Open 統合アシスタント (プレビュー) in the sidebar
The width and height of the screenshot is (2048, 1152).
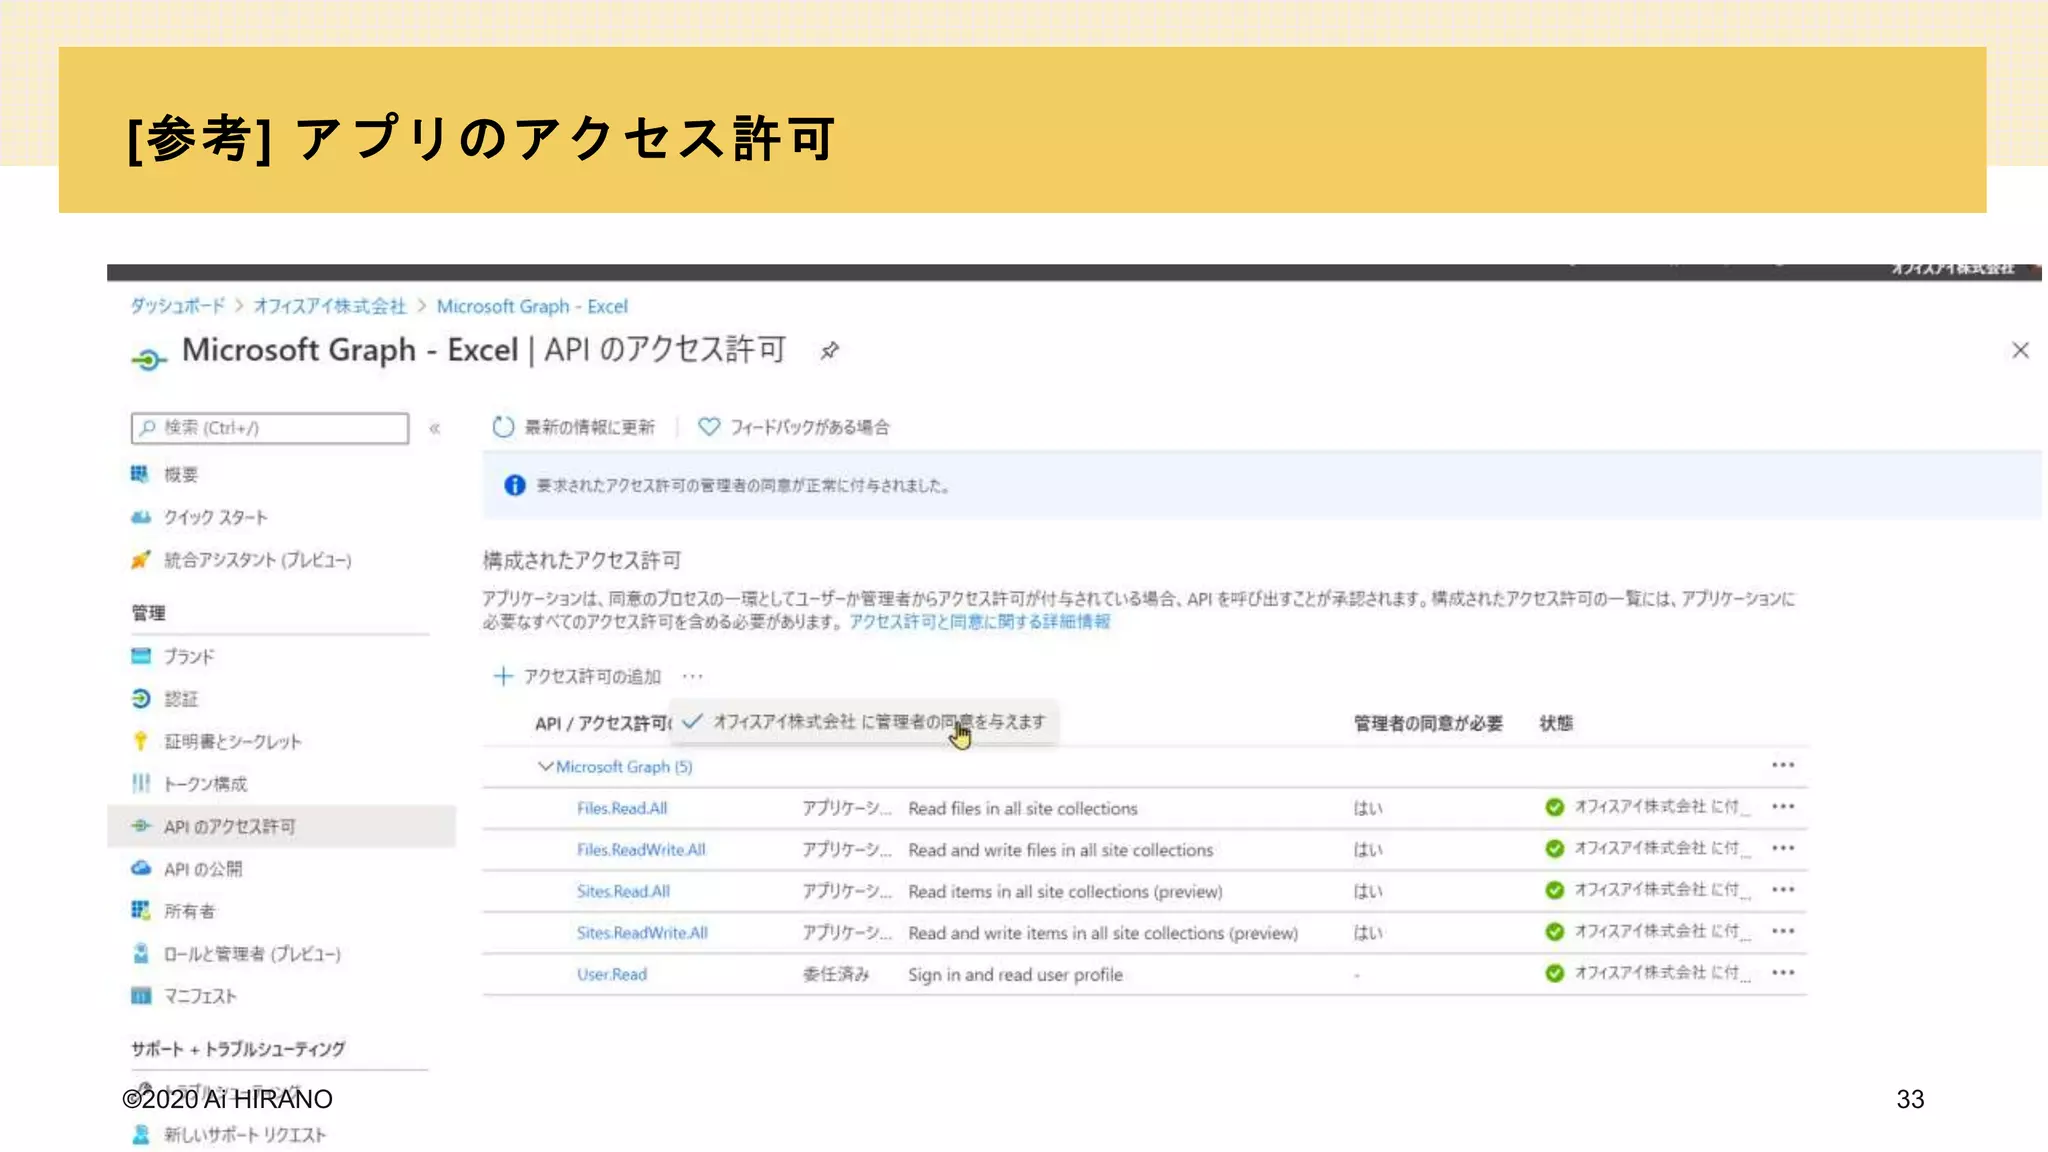[257, 560]
